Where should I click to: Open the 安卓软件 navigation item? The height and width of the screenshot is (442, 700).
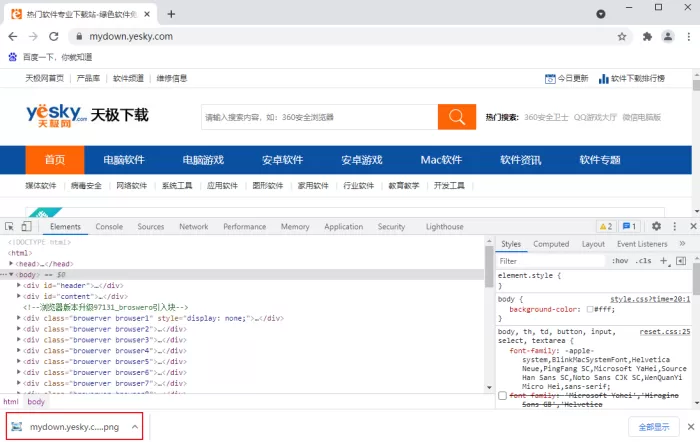click(283, 160)
